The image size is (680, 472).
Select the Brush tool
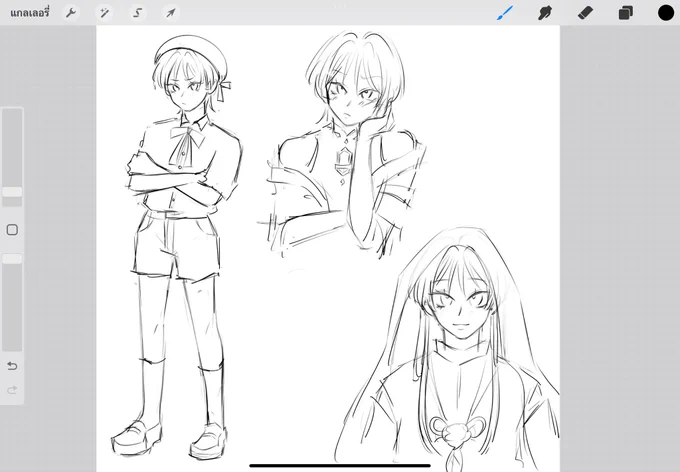click(x=505, y=13)
